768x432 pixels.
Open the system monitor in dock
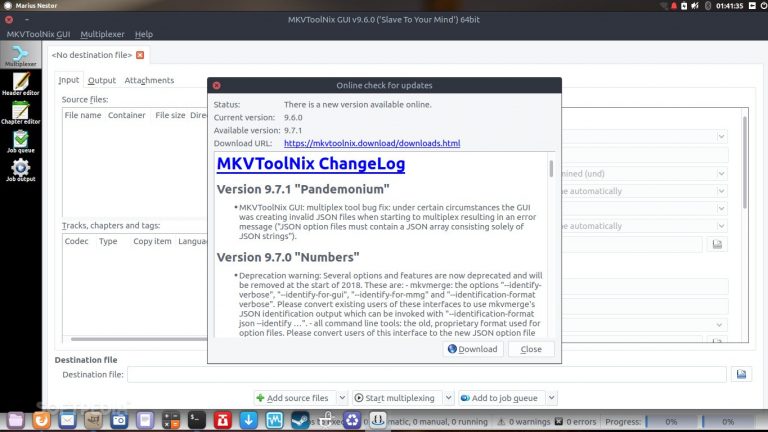click(x=274, y=420)
